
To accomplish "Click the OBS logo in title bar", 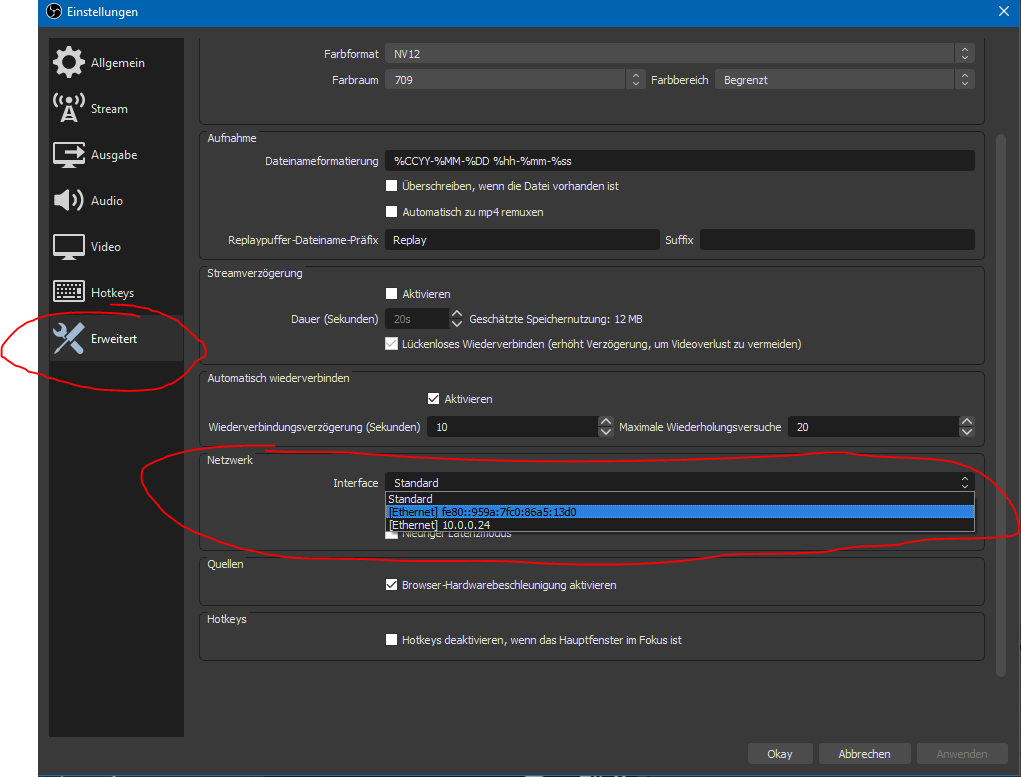I will (x=54, y=11).
